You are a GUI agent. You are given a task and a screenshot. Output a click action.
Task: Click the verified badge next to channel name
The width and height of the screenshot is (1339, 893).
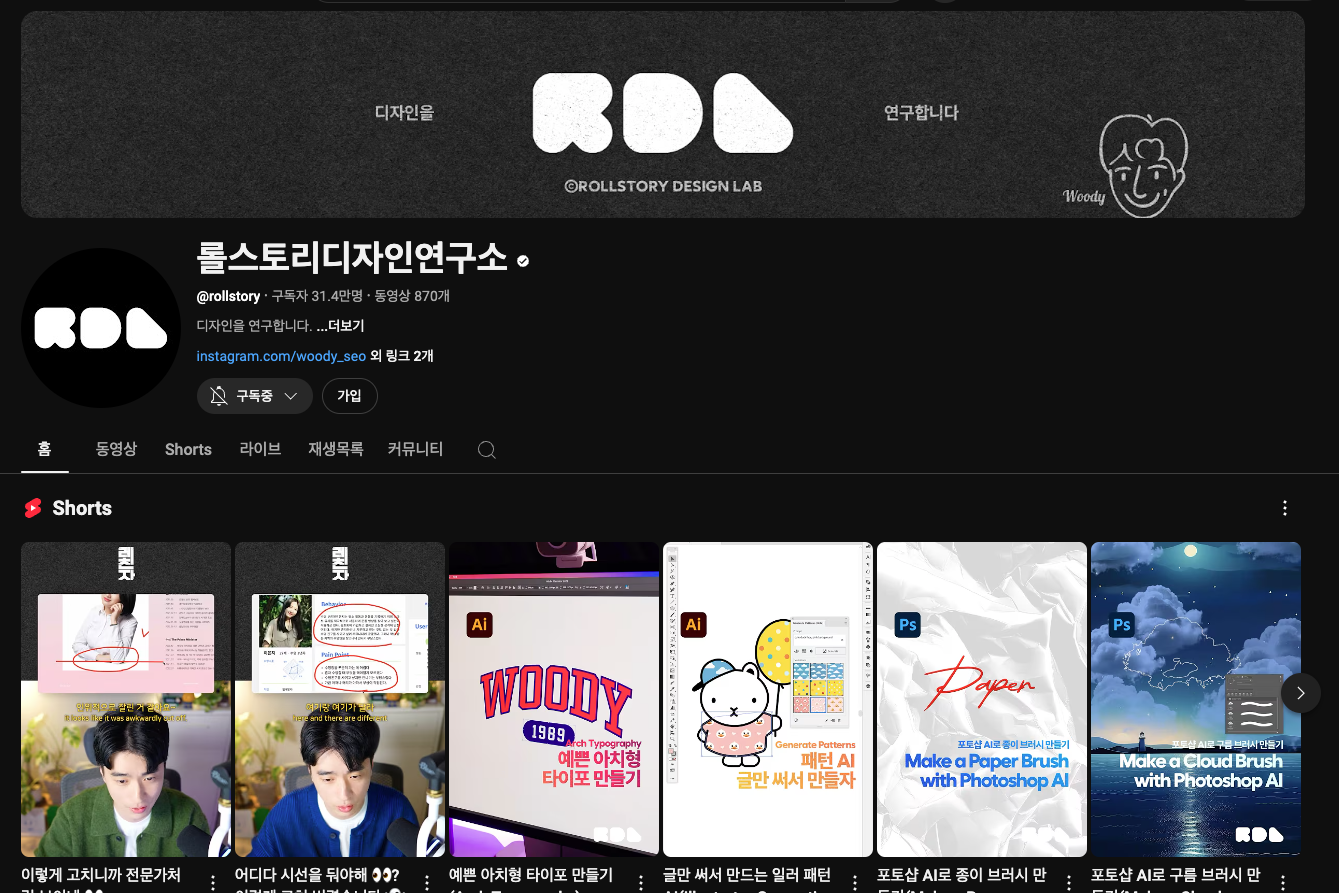523,261
